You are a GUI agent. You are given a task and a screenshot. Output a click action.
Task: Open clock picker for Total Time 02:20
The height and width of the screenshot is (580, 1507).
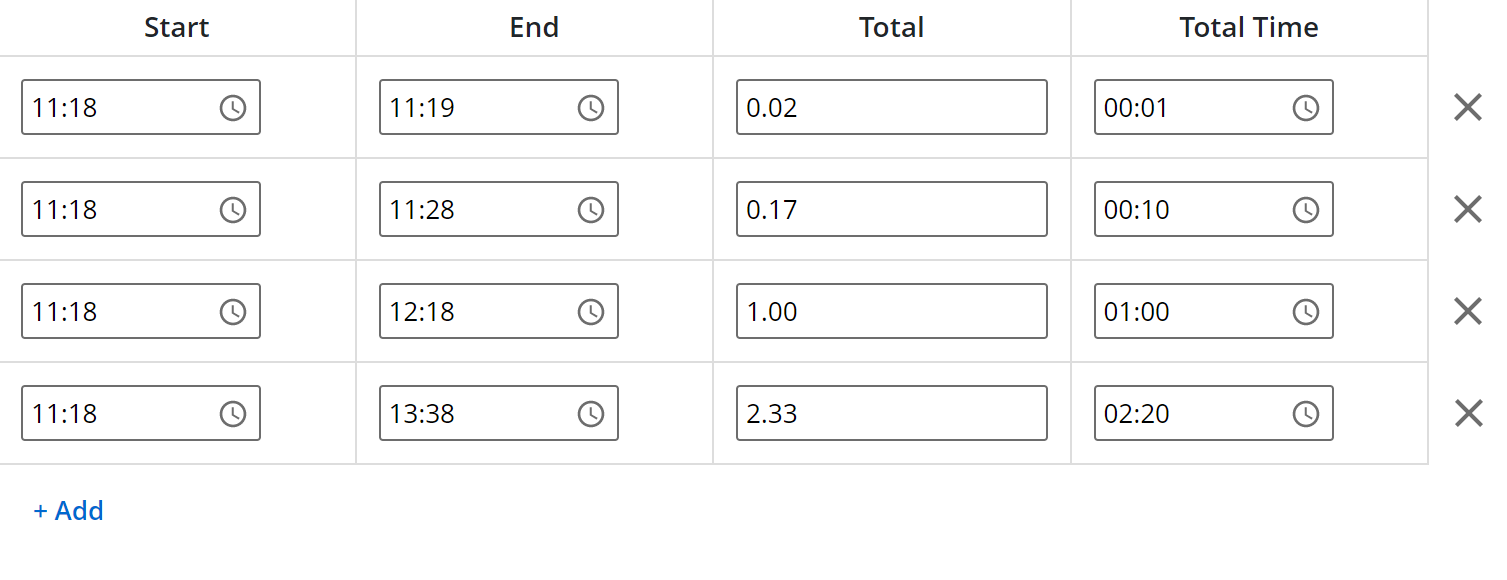pos(1306,414)
